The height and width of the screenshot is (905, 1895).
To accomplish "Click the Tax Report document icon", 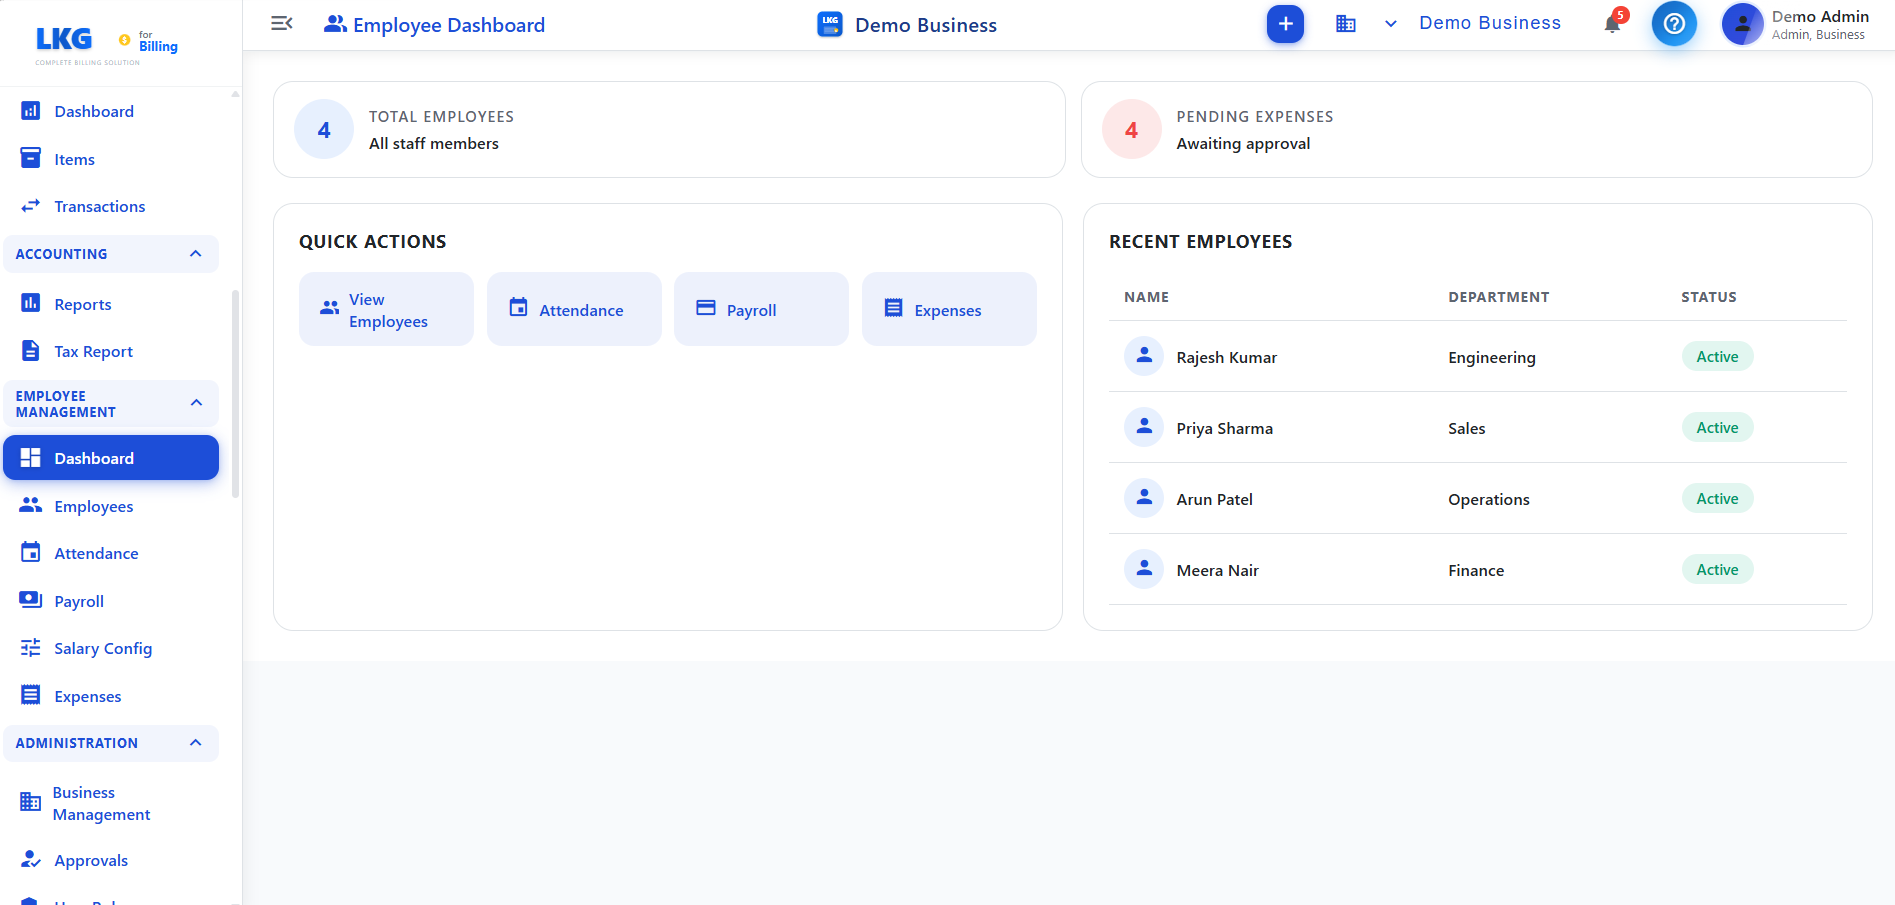I will click(31, 351).
